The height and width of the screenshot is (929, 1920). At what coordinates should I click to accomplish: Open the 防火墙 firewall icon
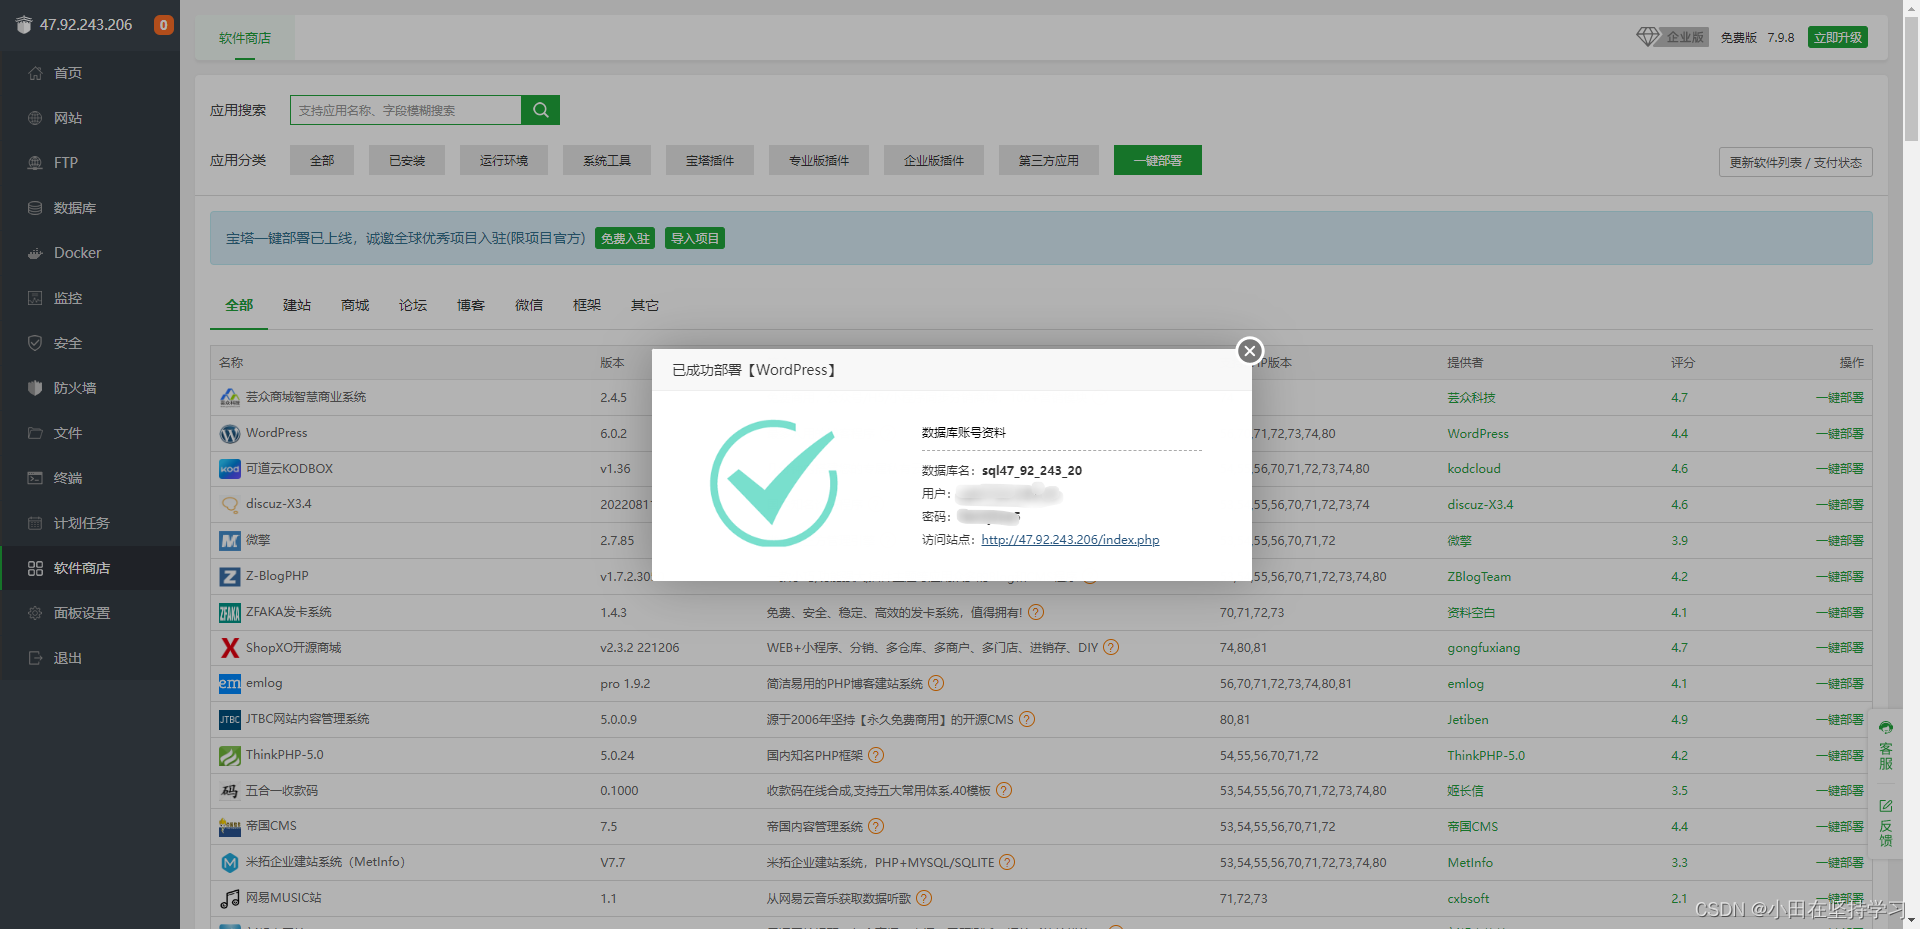(35, 388)
